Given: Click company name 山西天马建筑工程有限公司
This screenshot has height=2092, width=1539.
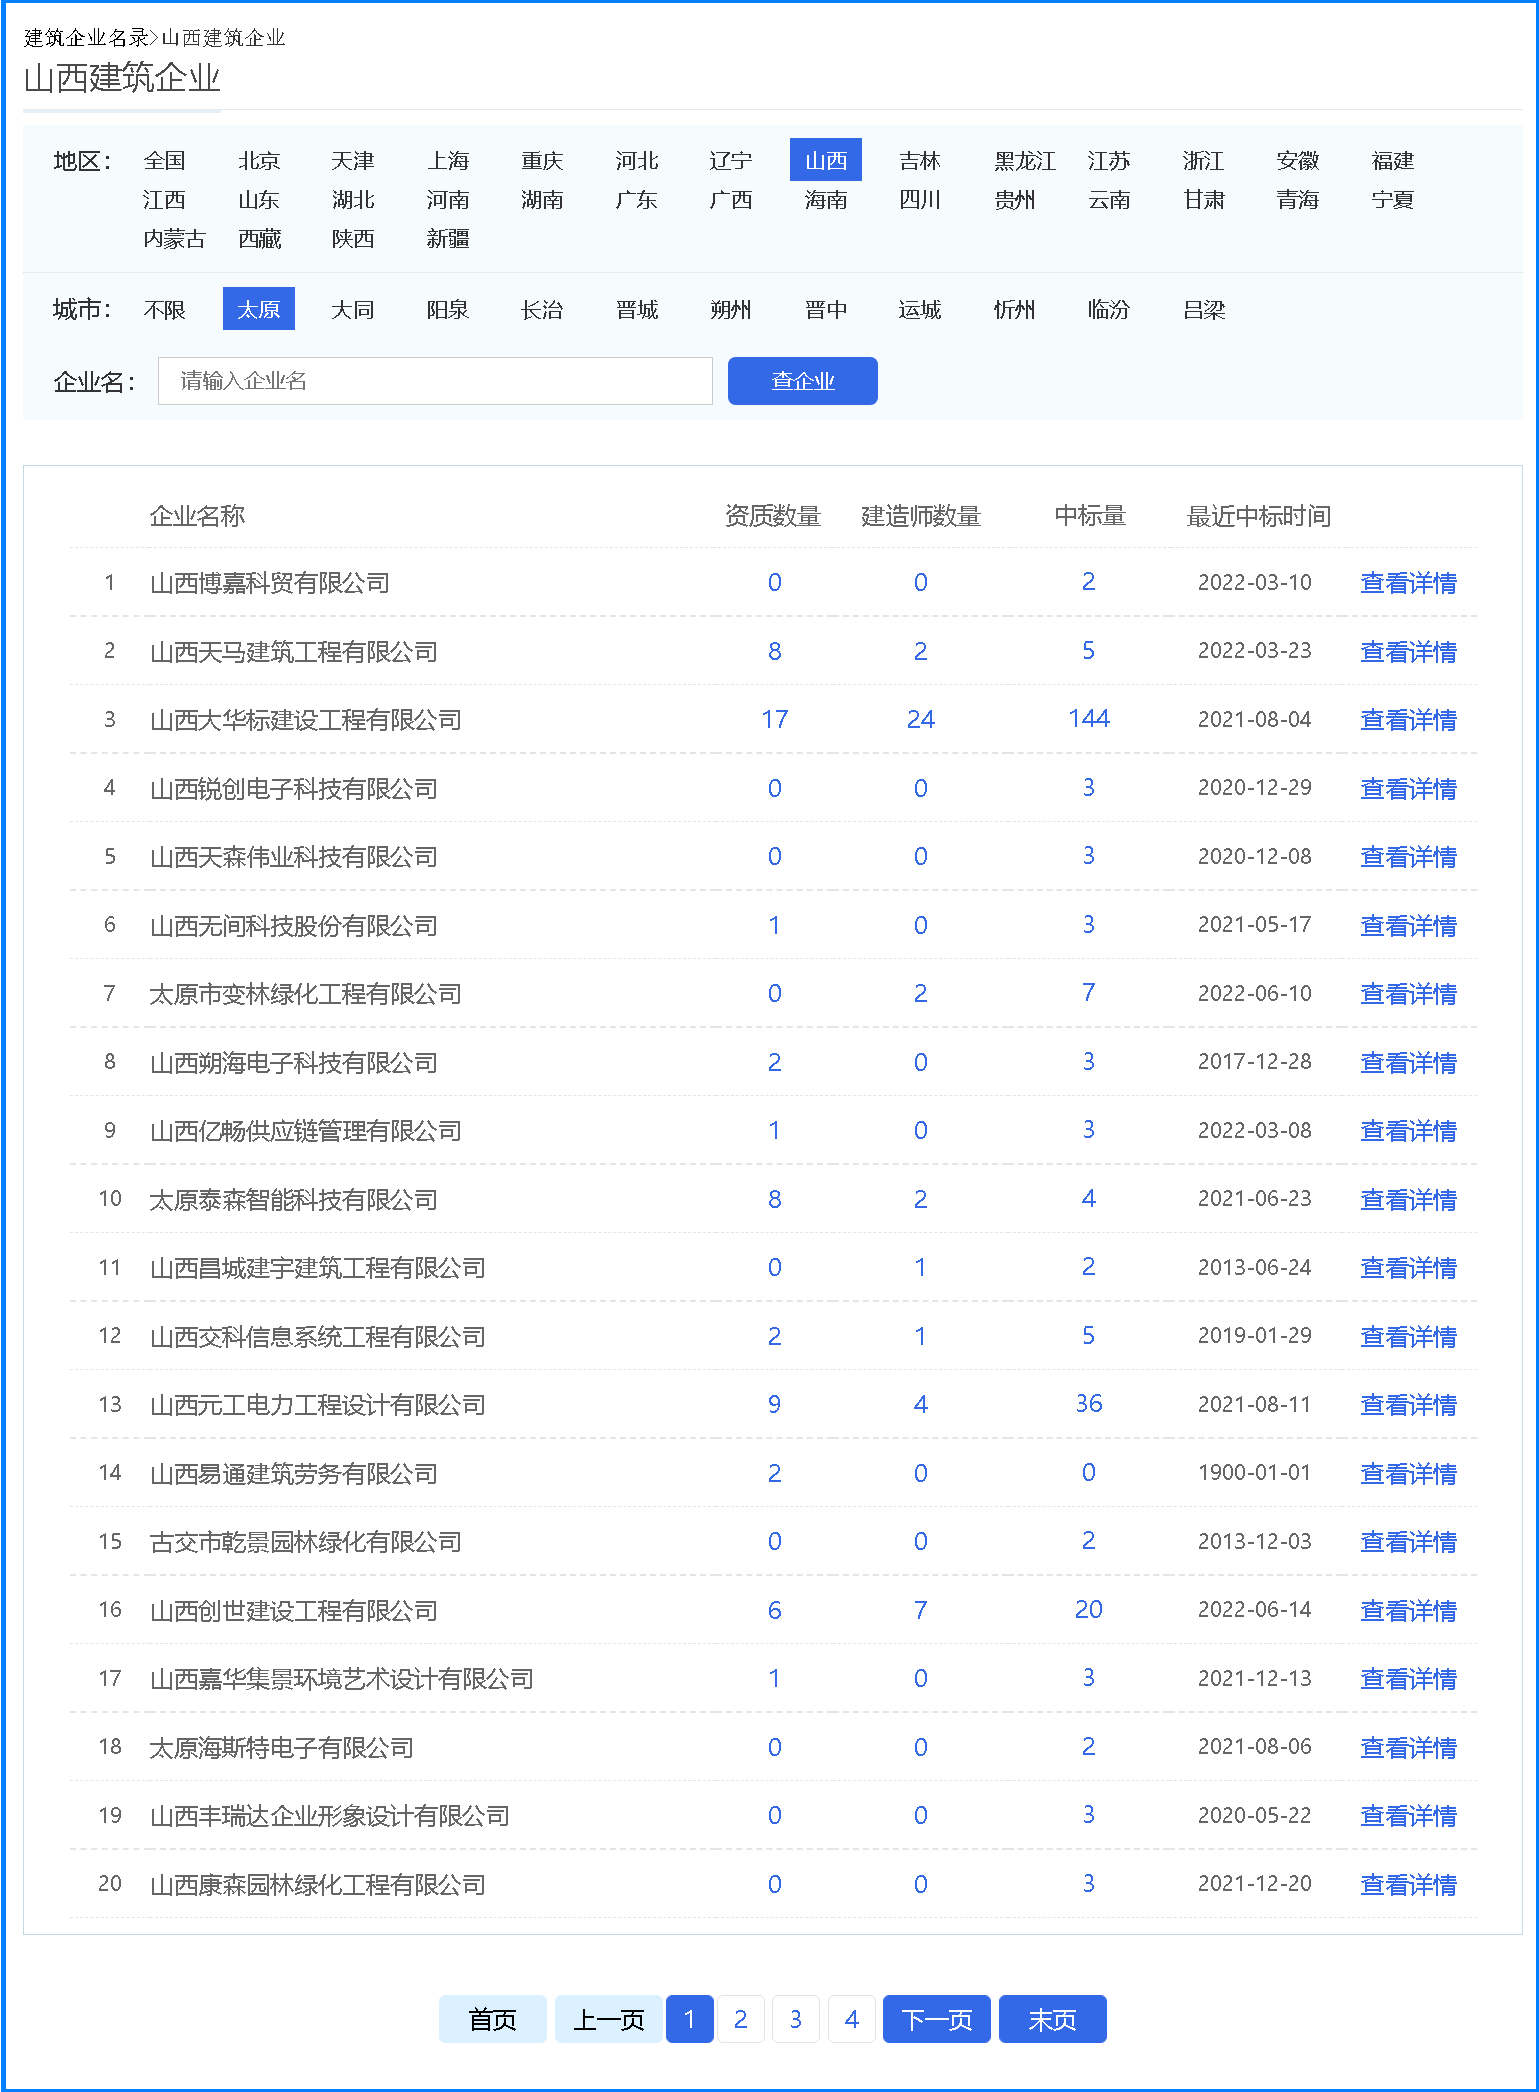Looking at the screenshot, I should coord(293,652).
